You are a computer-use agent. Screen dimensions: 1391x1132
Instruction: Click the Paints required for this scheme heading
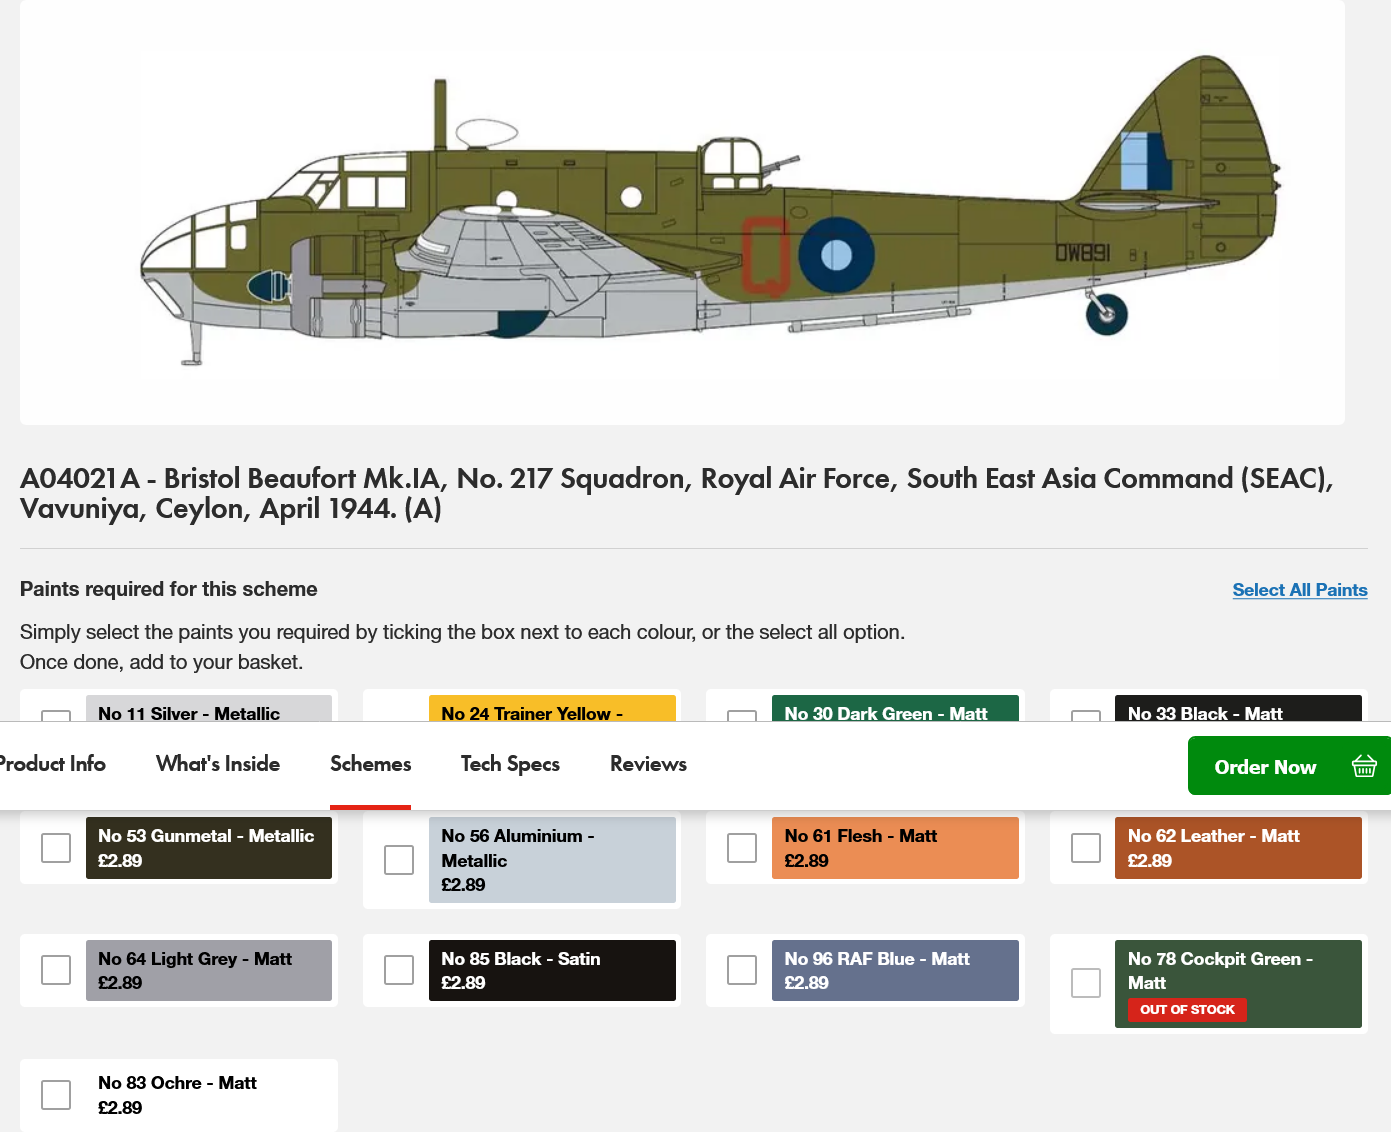tap(169, 589)
